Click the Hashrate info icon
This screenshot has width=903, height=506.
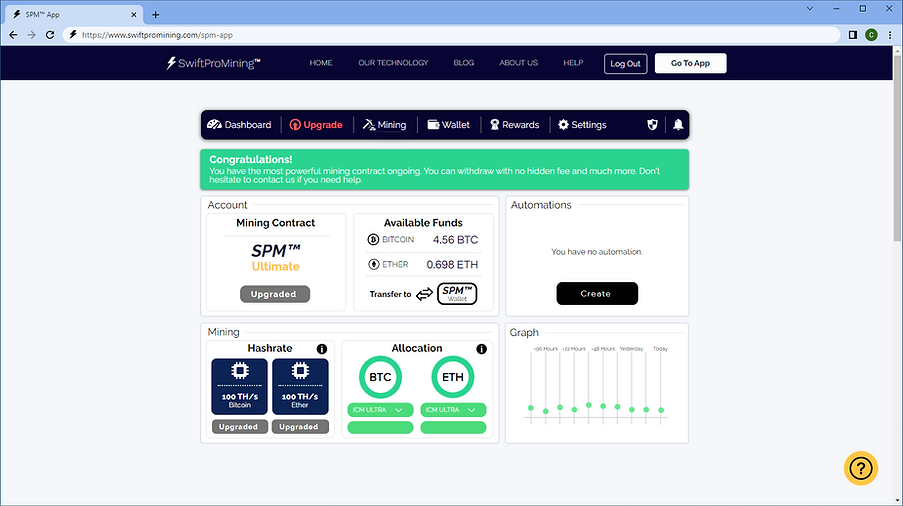322,349
